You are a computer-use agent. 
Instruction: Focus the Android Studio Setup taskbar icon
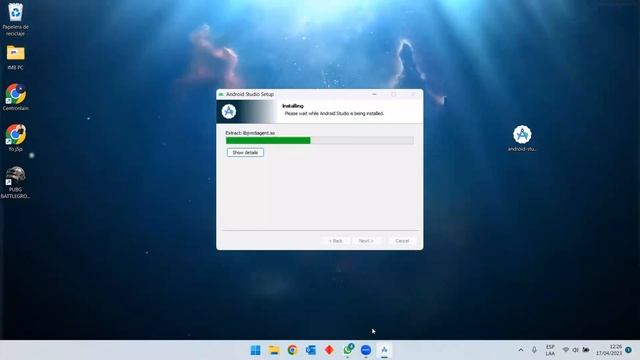click(384, 350)
